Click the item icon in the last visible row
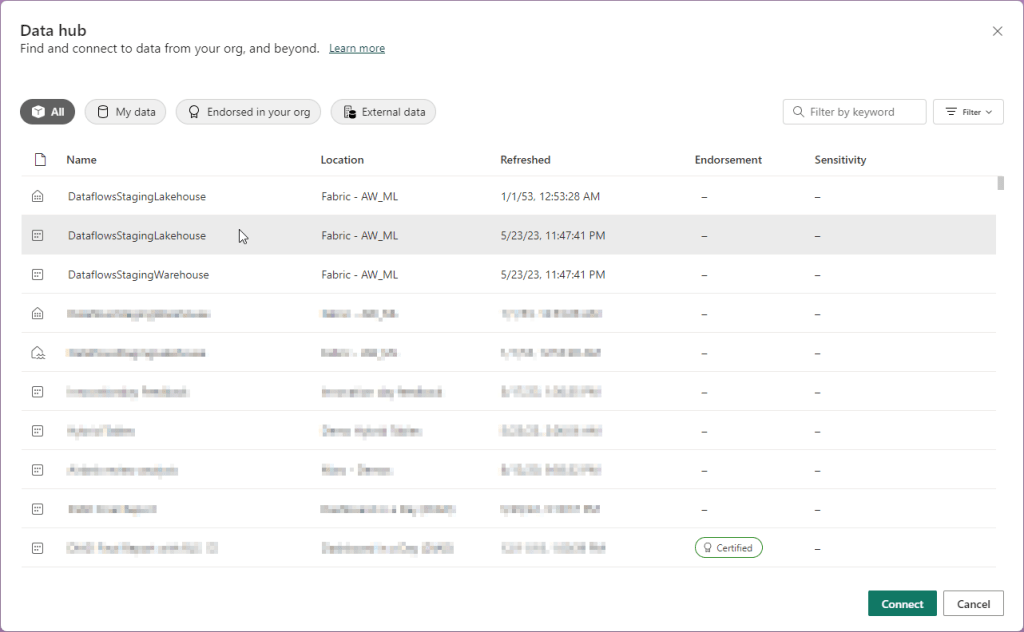This screenshot has width=1024, height=632. [x=38, y=548]
